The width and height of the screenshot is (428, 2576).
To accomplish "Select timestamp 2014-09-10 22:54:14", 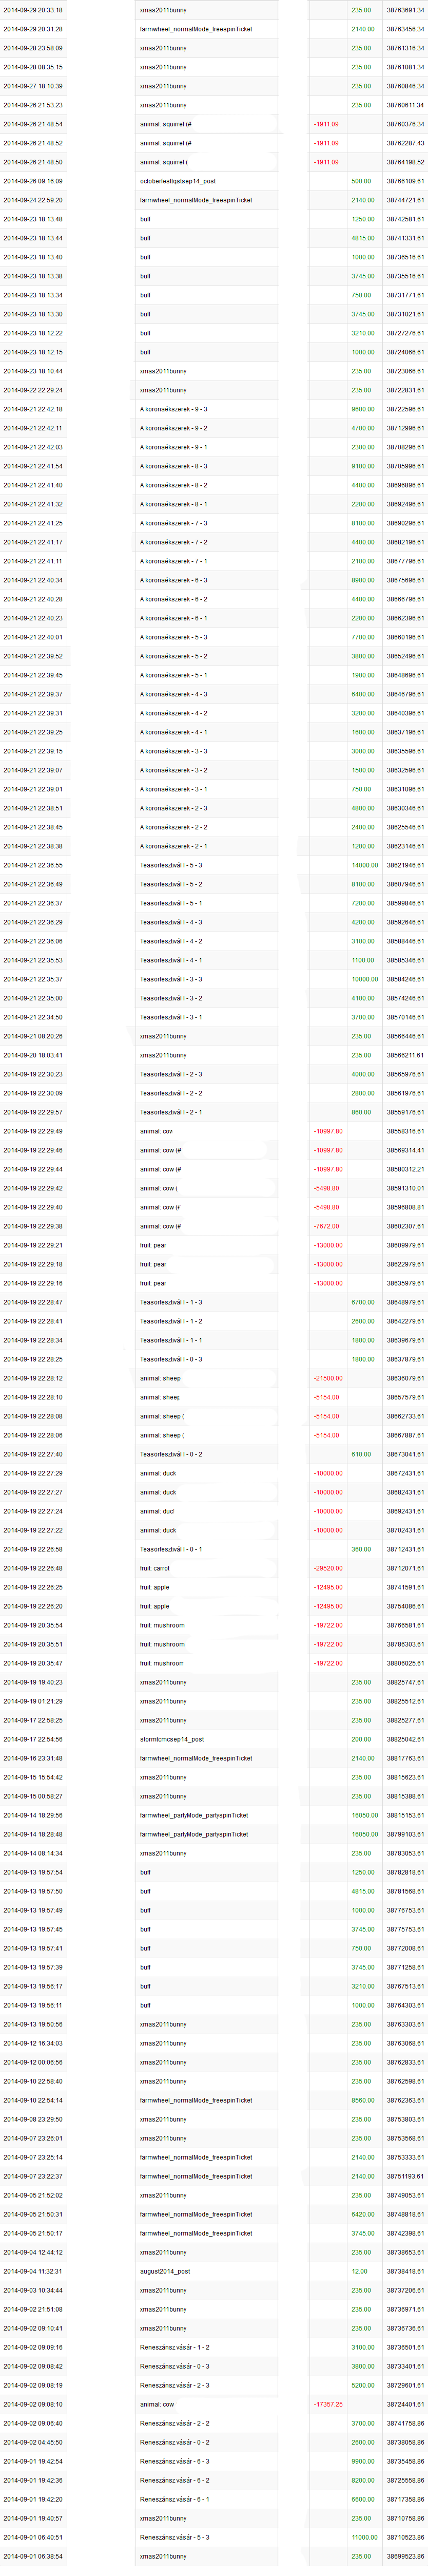I will 32,2100.
